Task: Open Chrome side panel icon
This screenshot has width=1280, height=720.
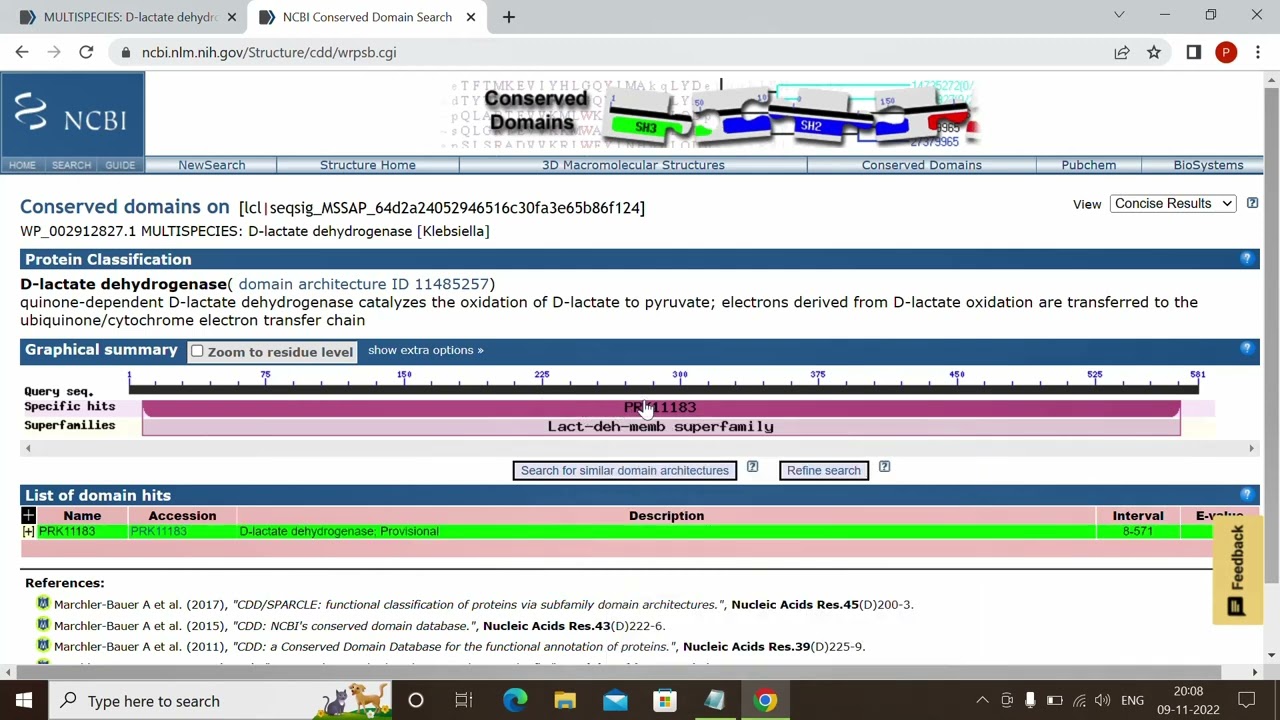Action: pyautogui.click(x=1193, y=52)
